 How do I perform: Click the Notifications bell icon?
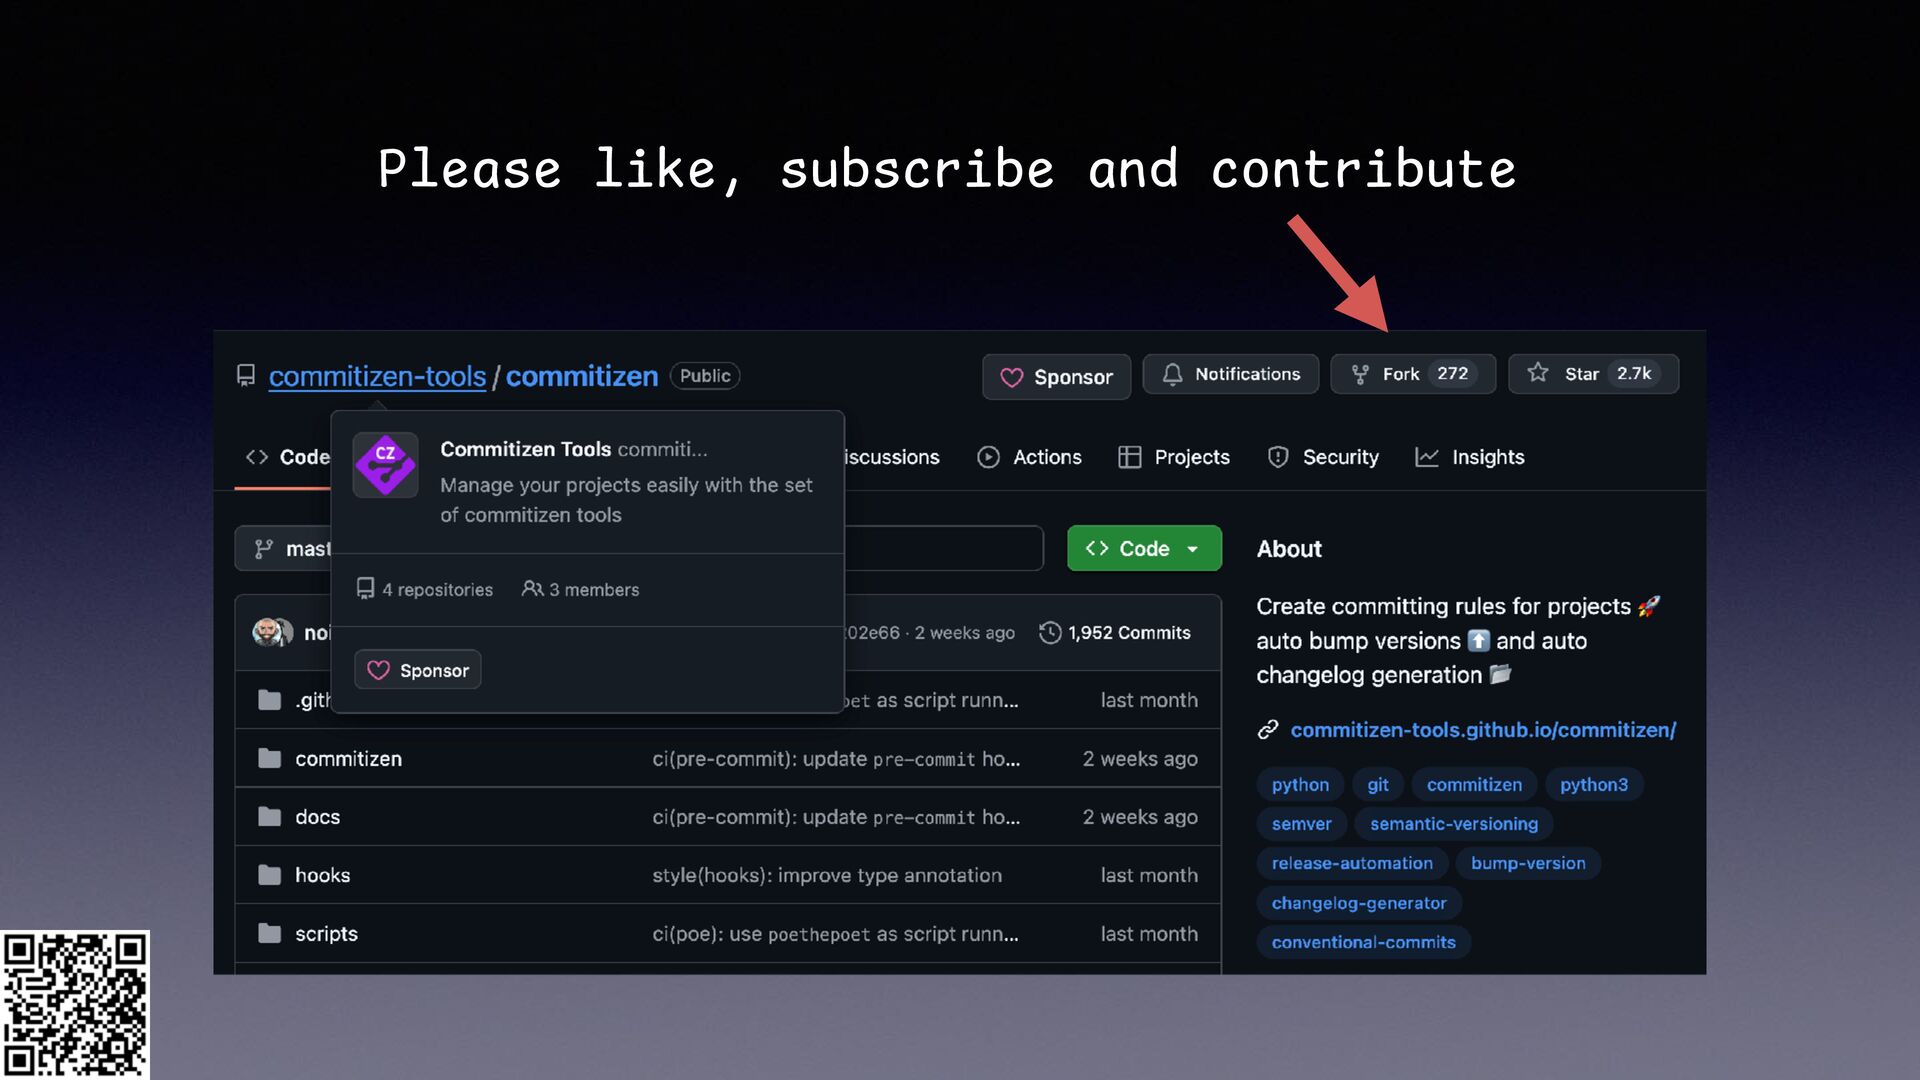tap(1172, 374)
